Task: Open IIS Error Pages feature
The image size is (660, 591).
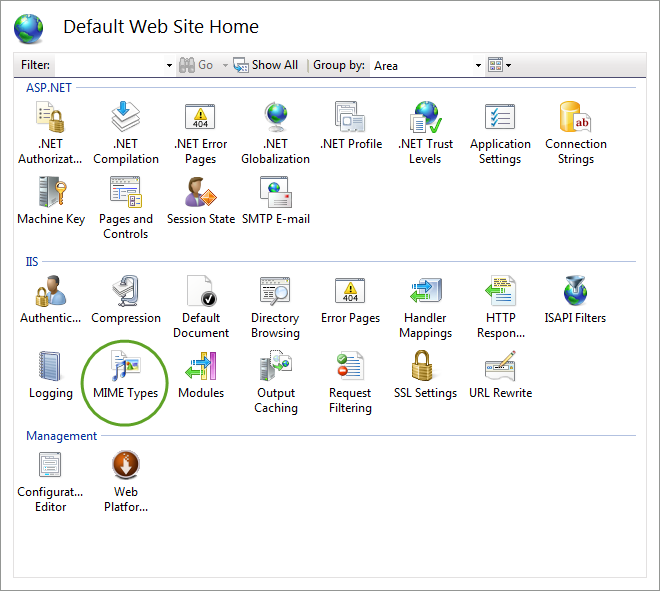Action: click(350, 300)
